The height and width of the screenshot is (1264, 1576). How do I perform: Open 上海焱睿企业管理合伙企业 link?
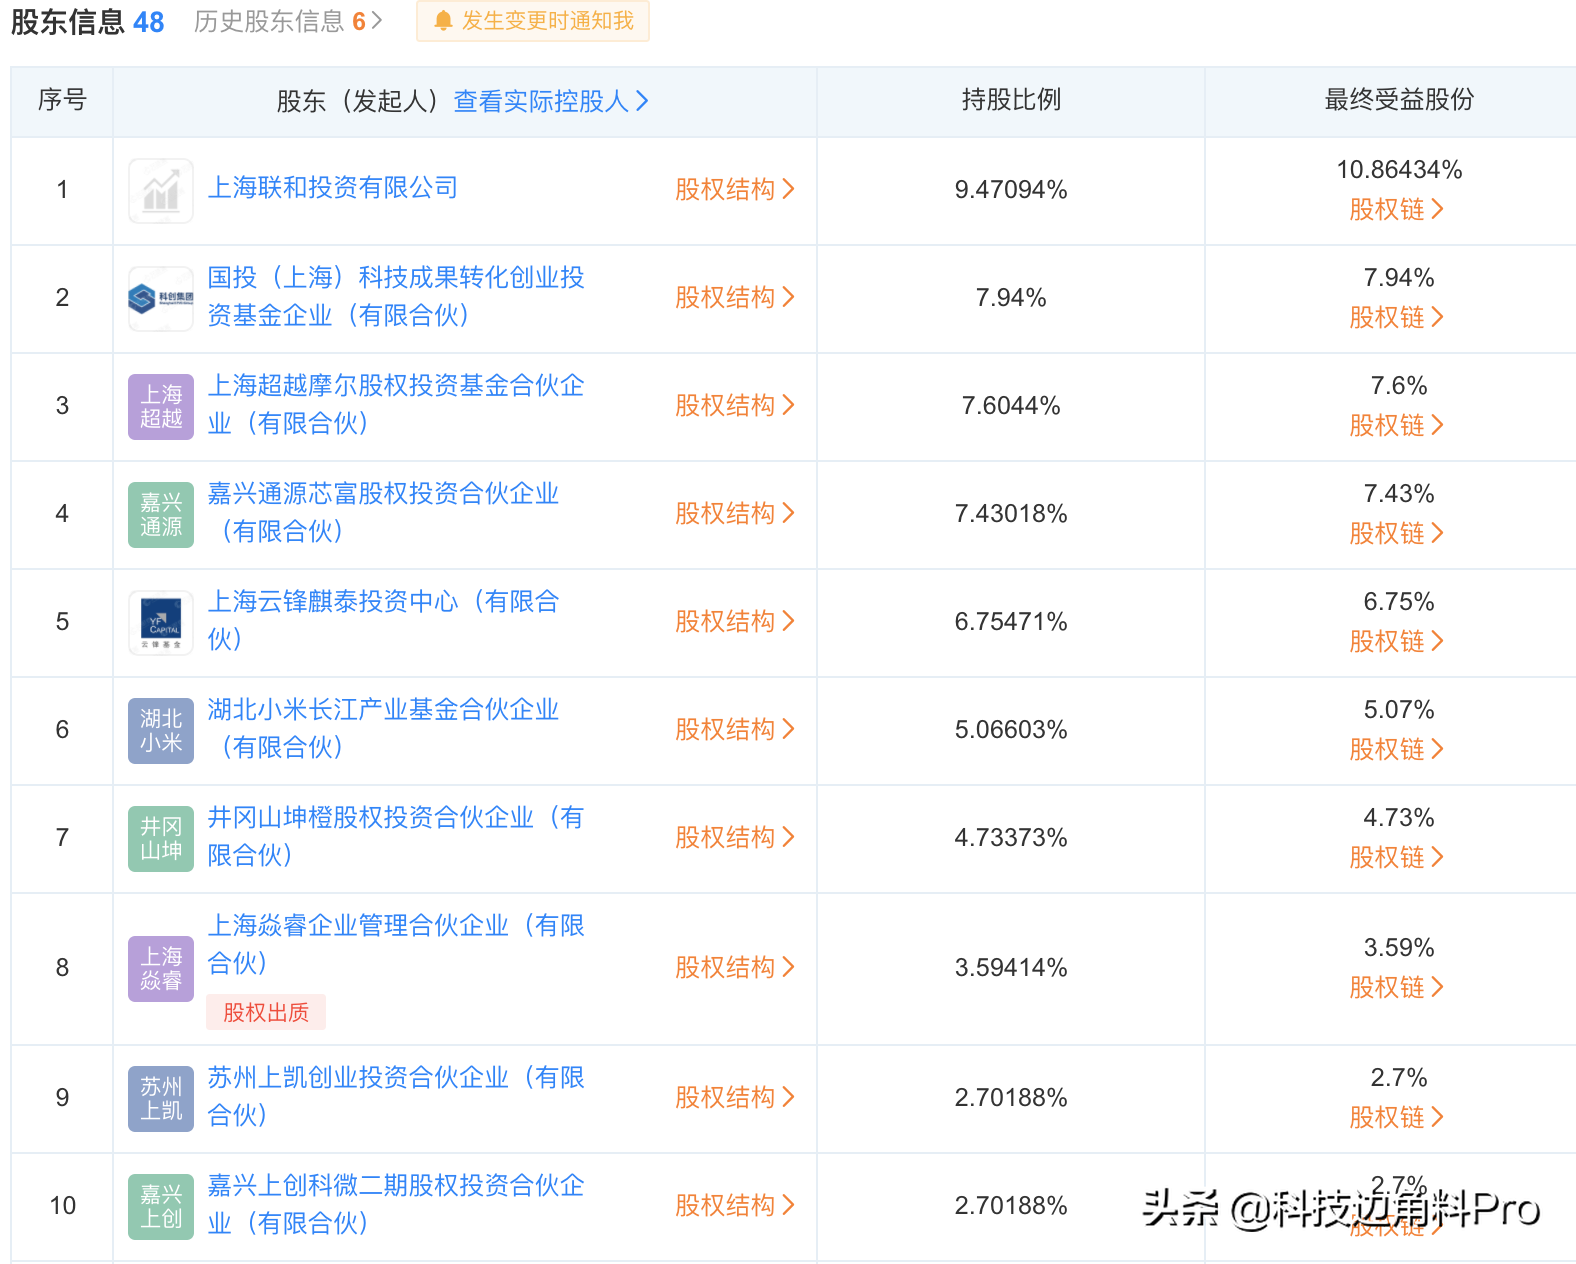coord(396,944)
